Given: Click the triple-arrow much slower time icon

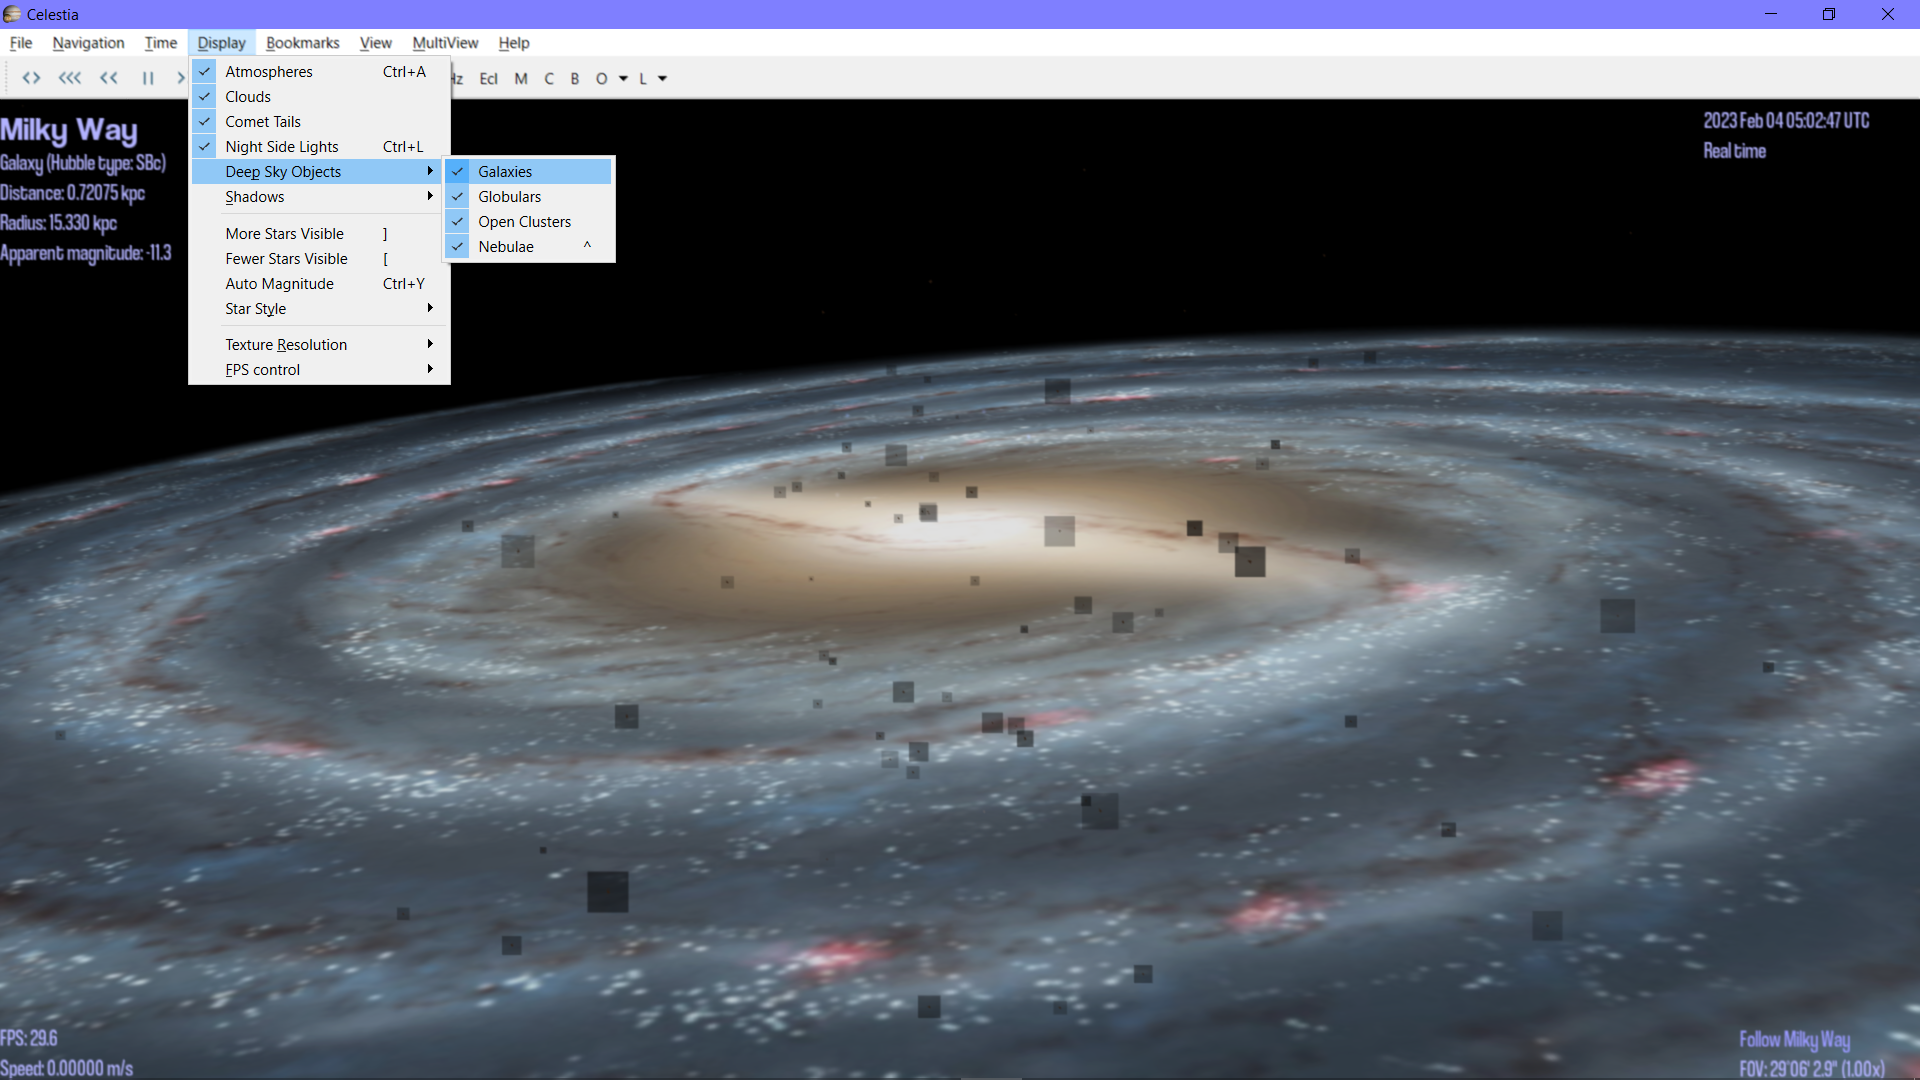Looking at the screenshot, I should [69, 78].
